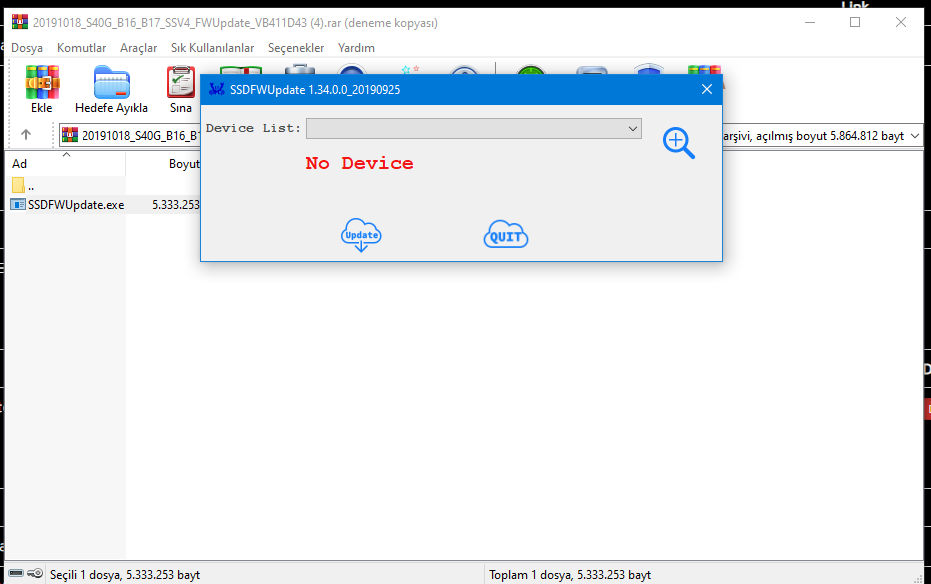Click 'Toplam 1 dosya' status text
The height and width of the screenshot is (584, 931).
coord(570,575)
